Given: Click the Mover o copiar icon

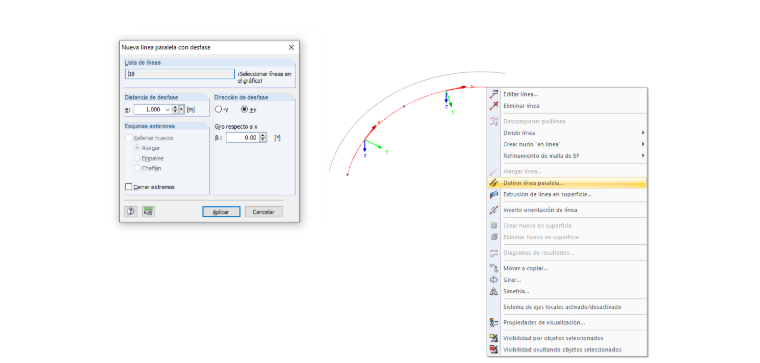Looking at the screenshot, I should click(494, 268).
